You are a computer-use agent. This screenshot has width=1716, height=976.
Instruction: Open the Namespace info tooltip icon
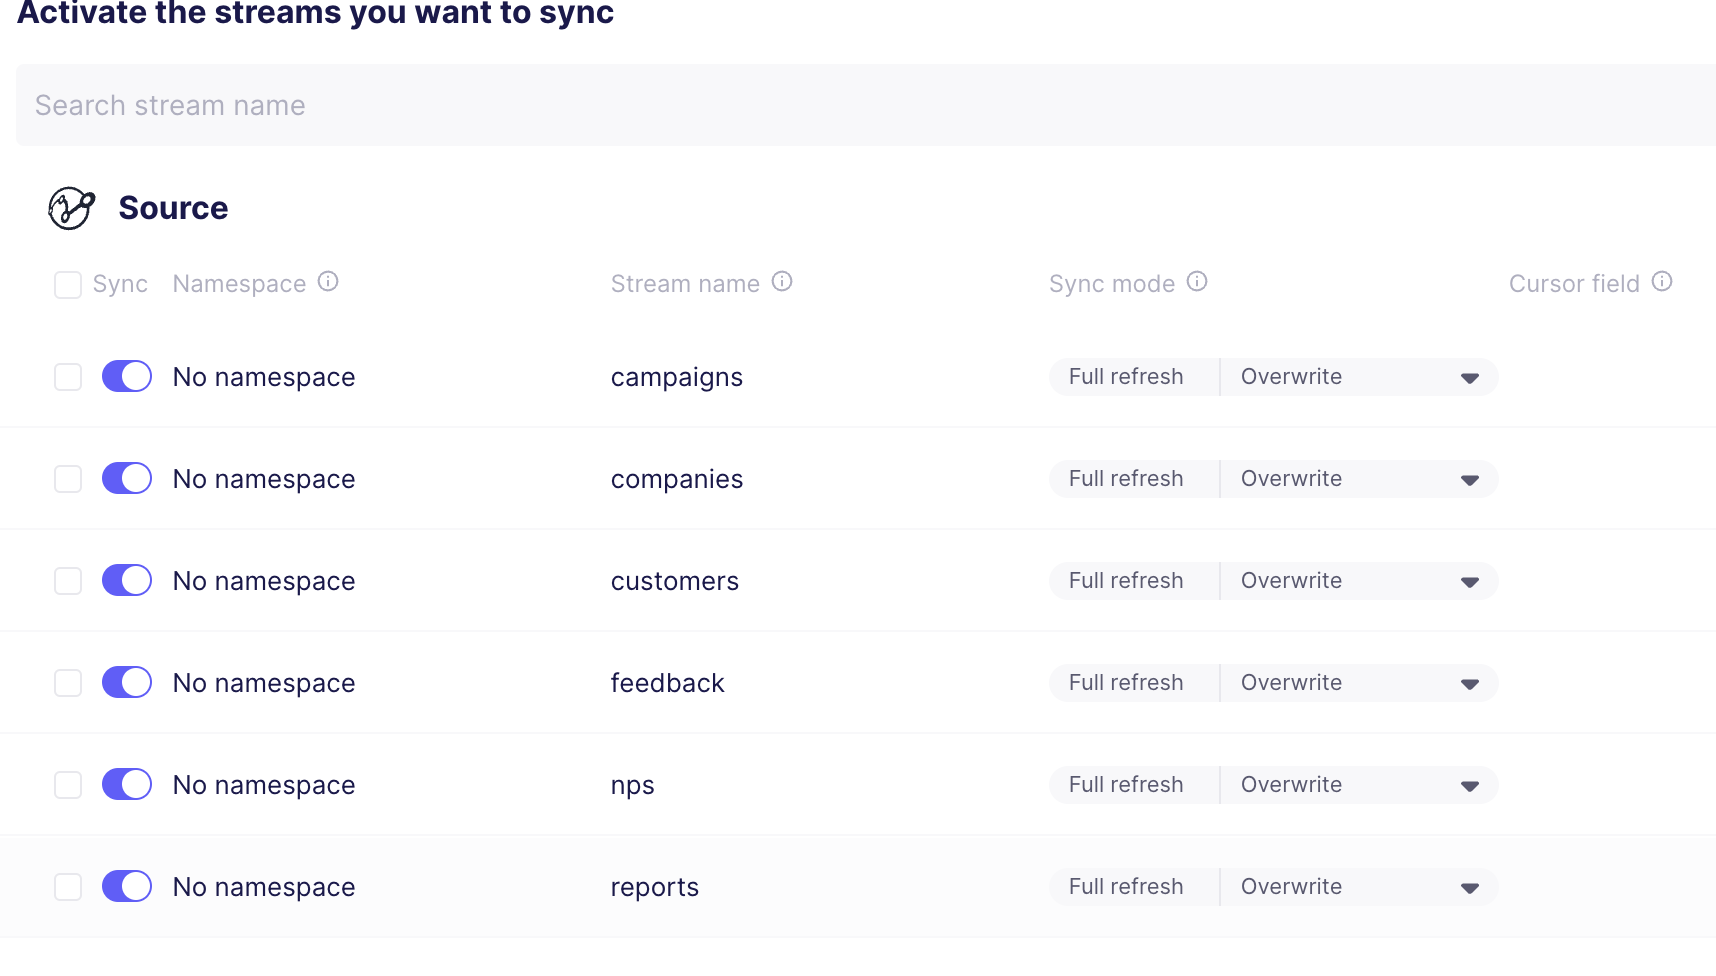point(328,281)
